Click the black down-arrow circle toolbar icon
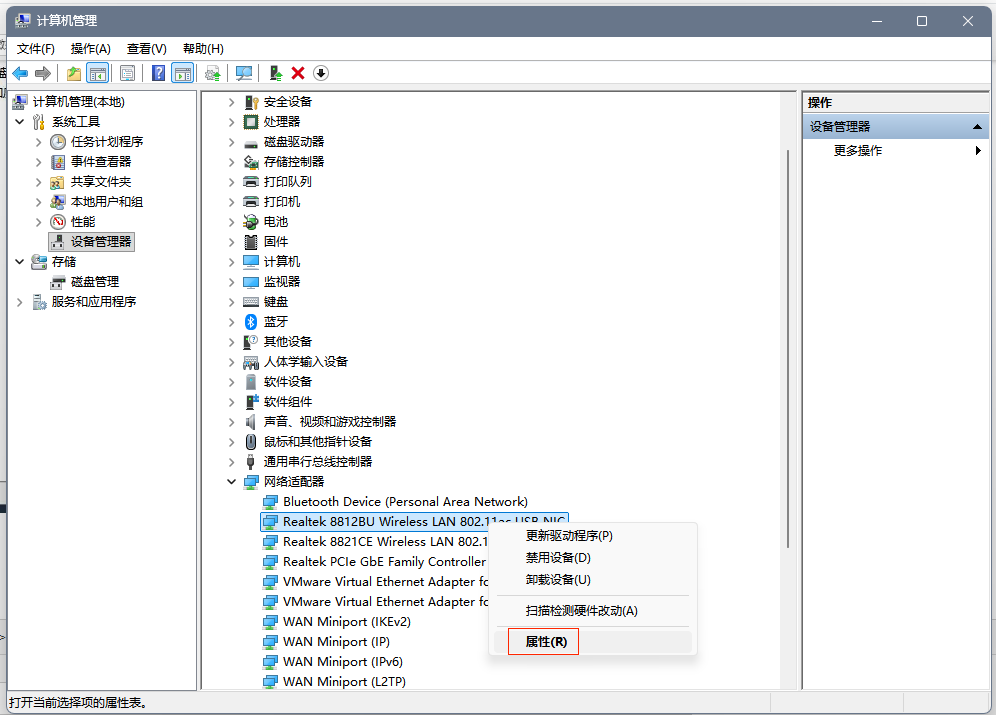 pyautogui.click(x=321, y=73)
